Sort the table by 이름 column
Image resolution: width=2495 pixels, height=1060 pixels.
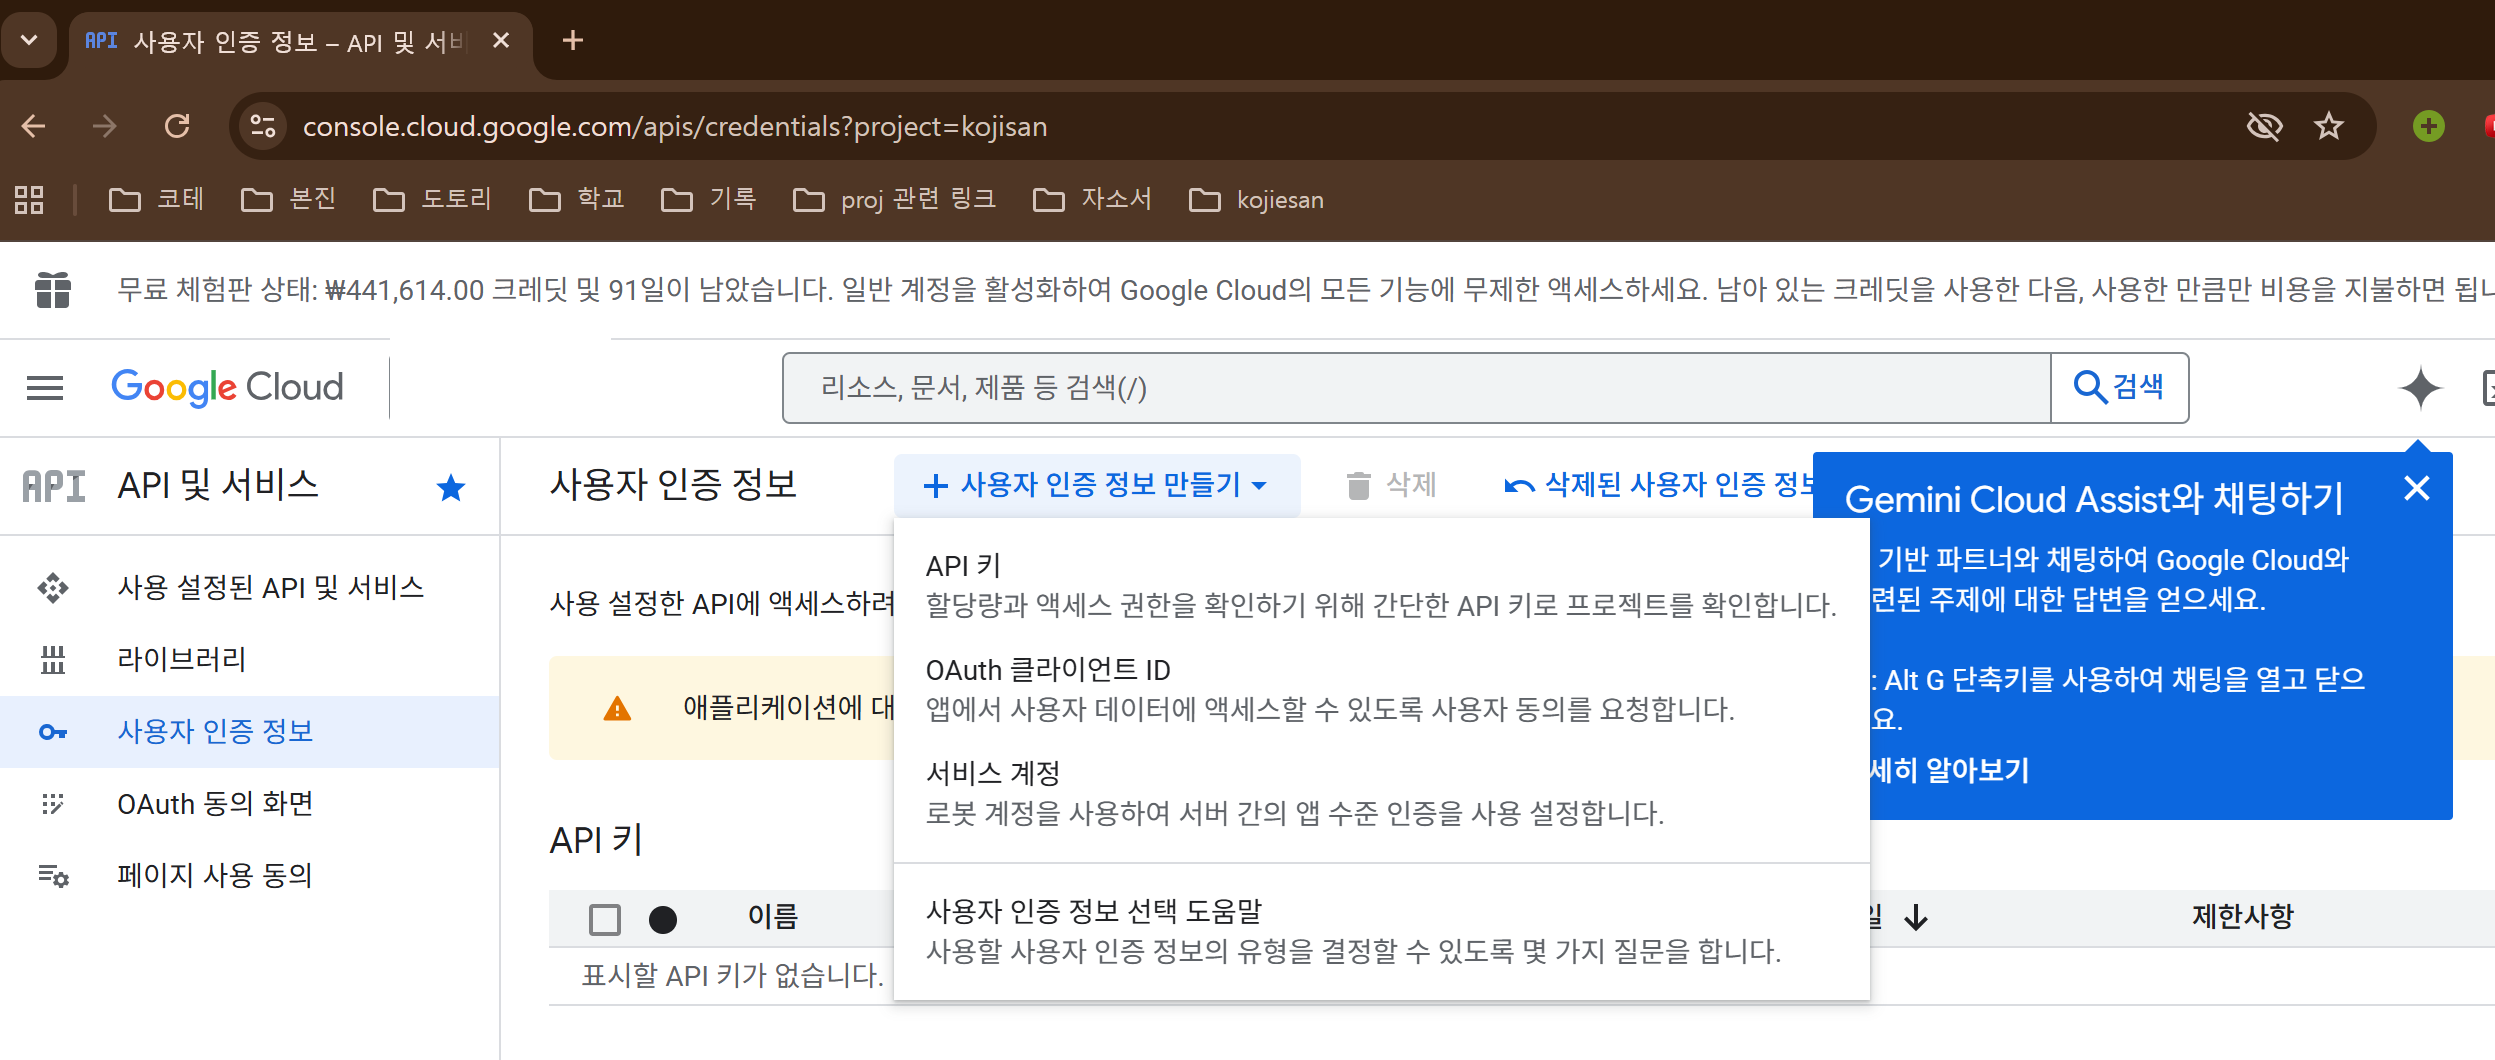pyautogui.click(x=773, y=917)
